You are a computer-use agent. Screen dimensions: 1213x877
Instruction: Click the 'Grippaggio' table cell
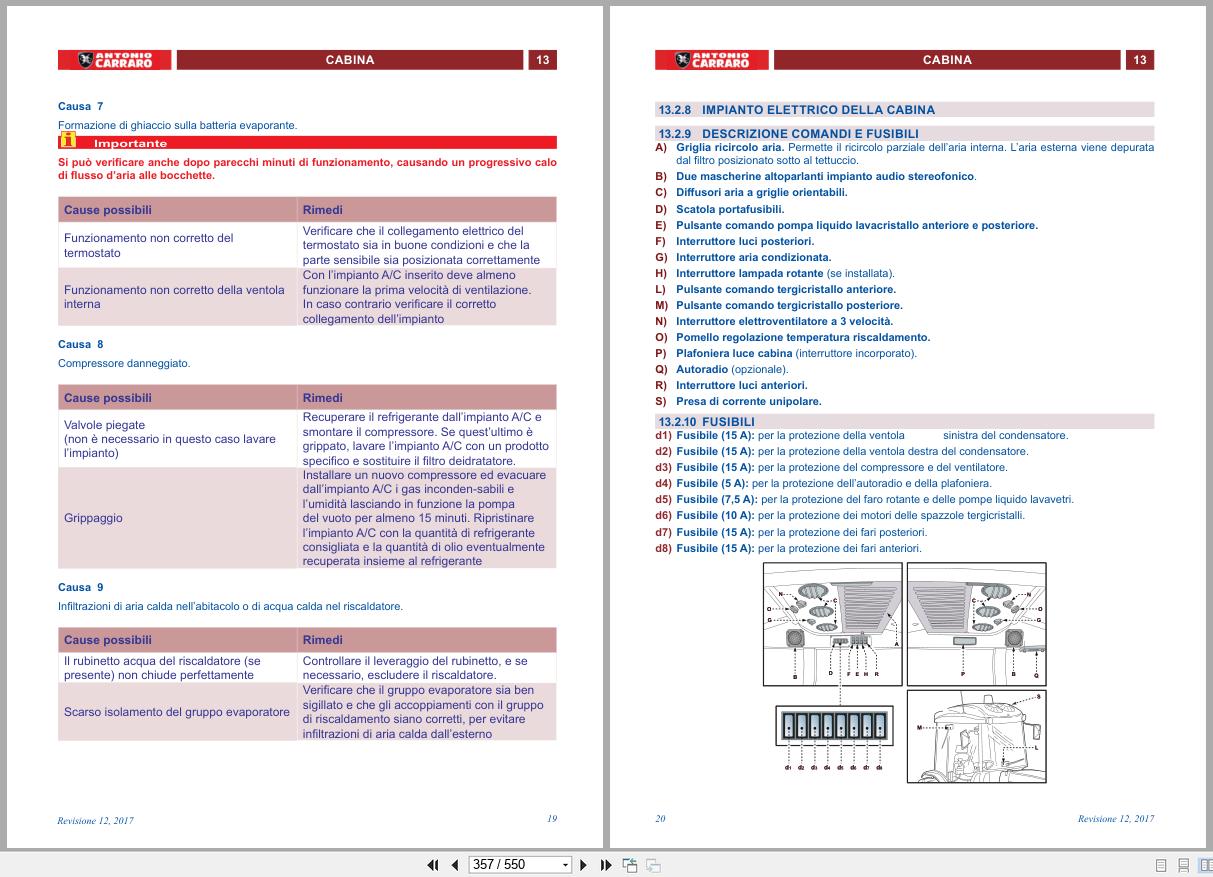tap(177, 518)
